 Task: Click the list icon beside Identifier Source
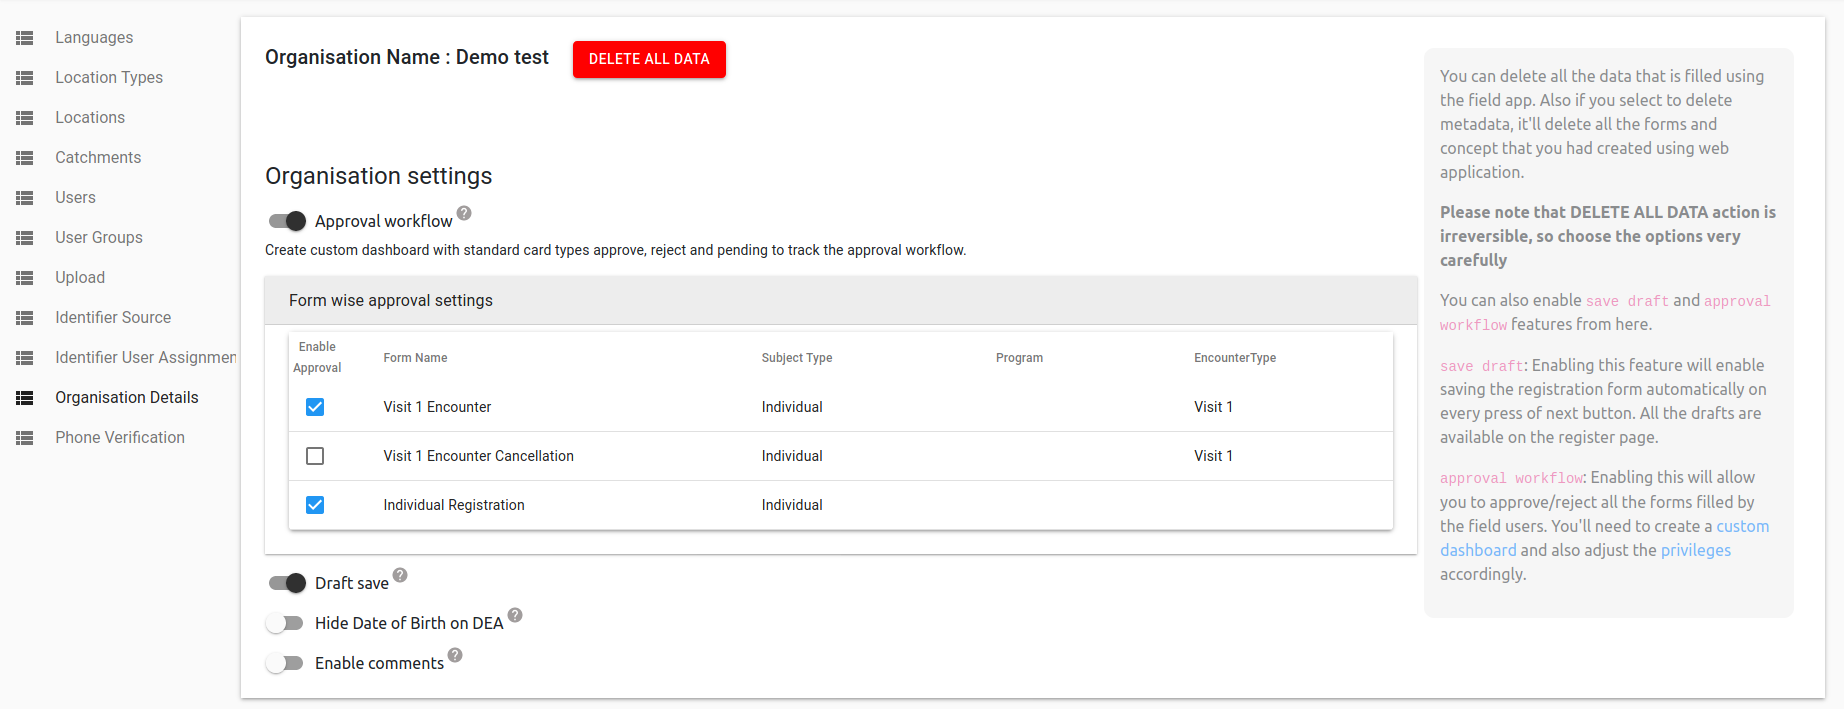tap(25, 318)
